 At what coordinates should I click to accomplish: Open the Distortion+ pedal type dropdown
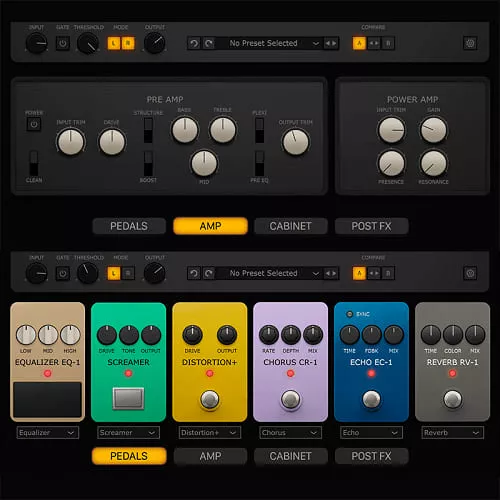tap(209, 433)
